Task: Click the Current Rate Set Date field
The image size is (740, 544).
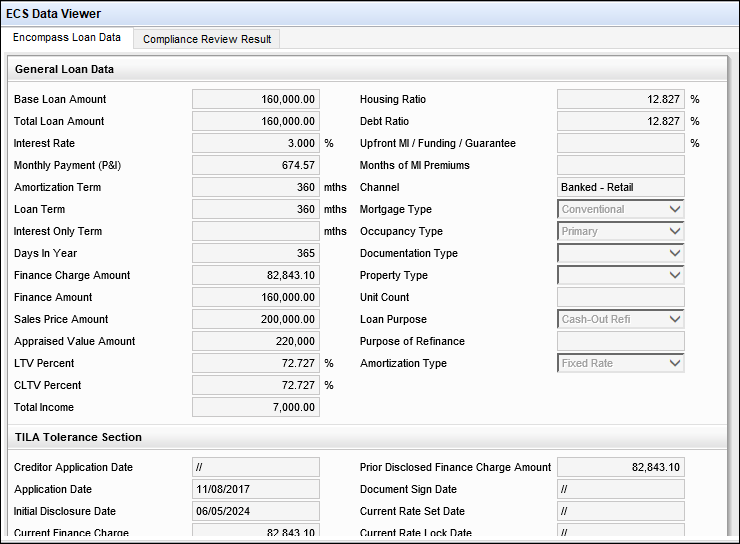Action: click(x=621, y=511)
